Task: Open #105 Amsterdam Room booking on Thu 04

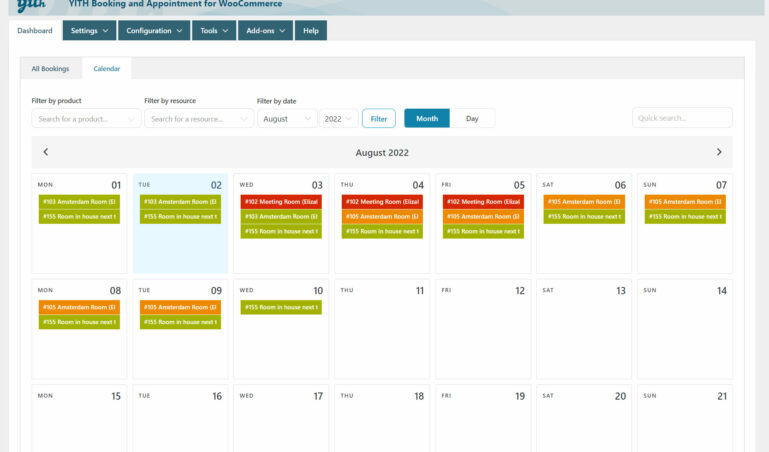Action: coord(382,216)
